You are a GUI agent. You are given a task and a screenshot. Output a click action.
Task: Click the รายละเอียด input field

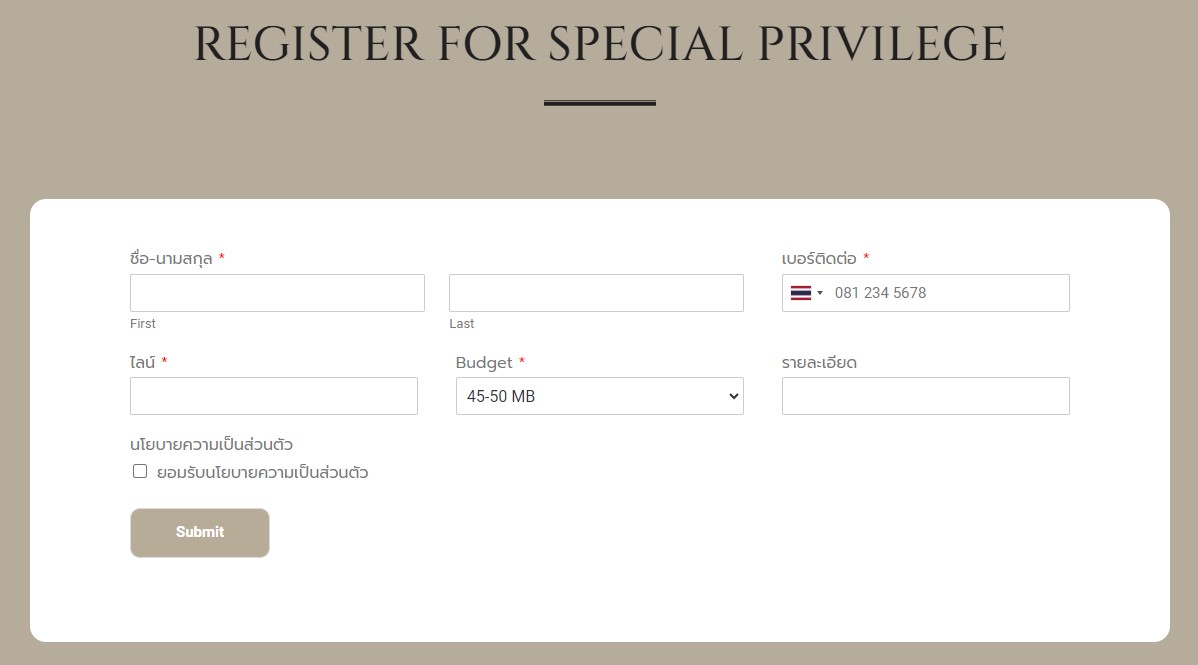pyautogui.click(x=926, y=396)
